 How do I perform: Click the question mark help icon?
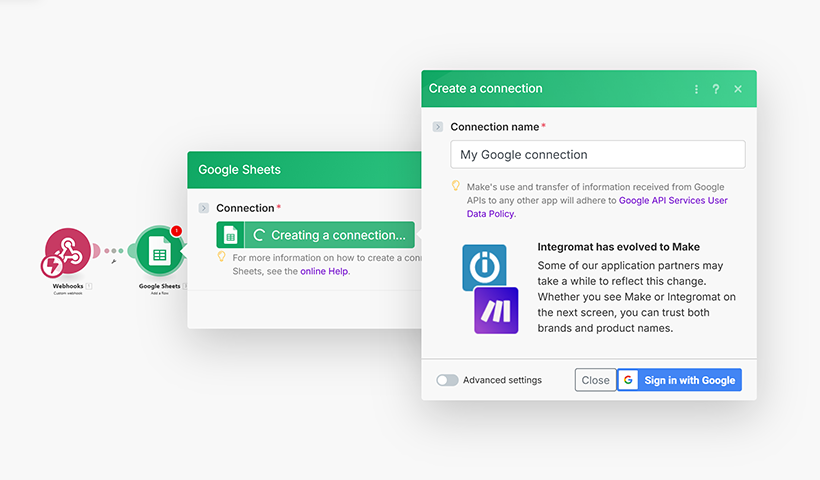[x=716, y=89]
